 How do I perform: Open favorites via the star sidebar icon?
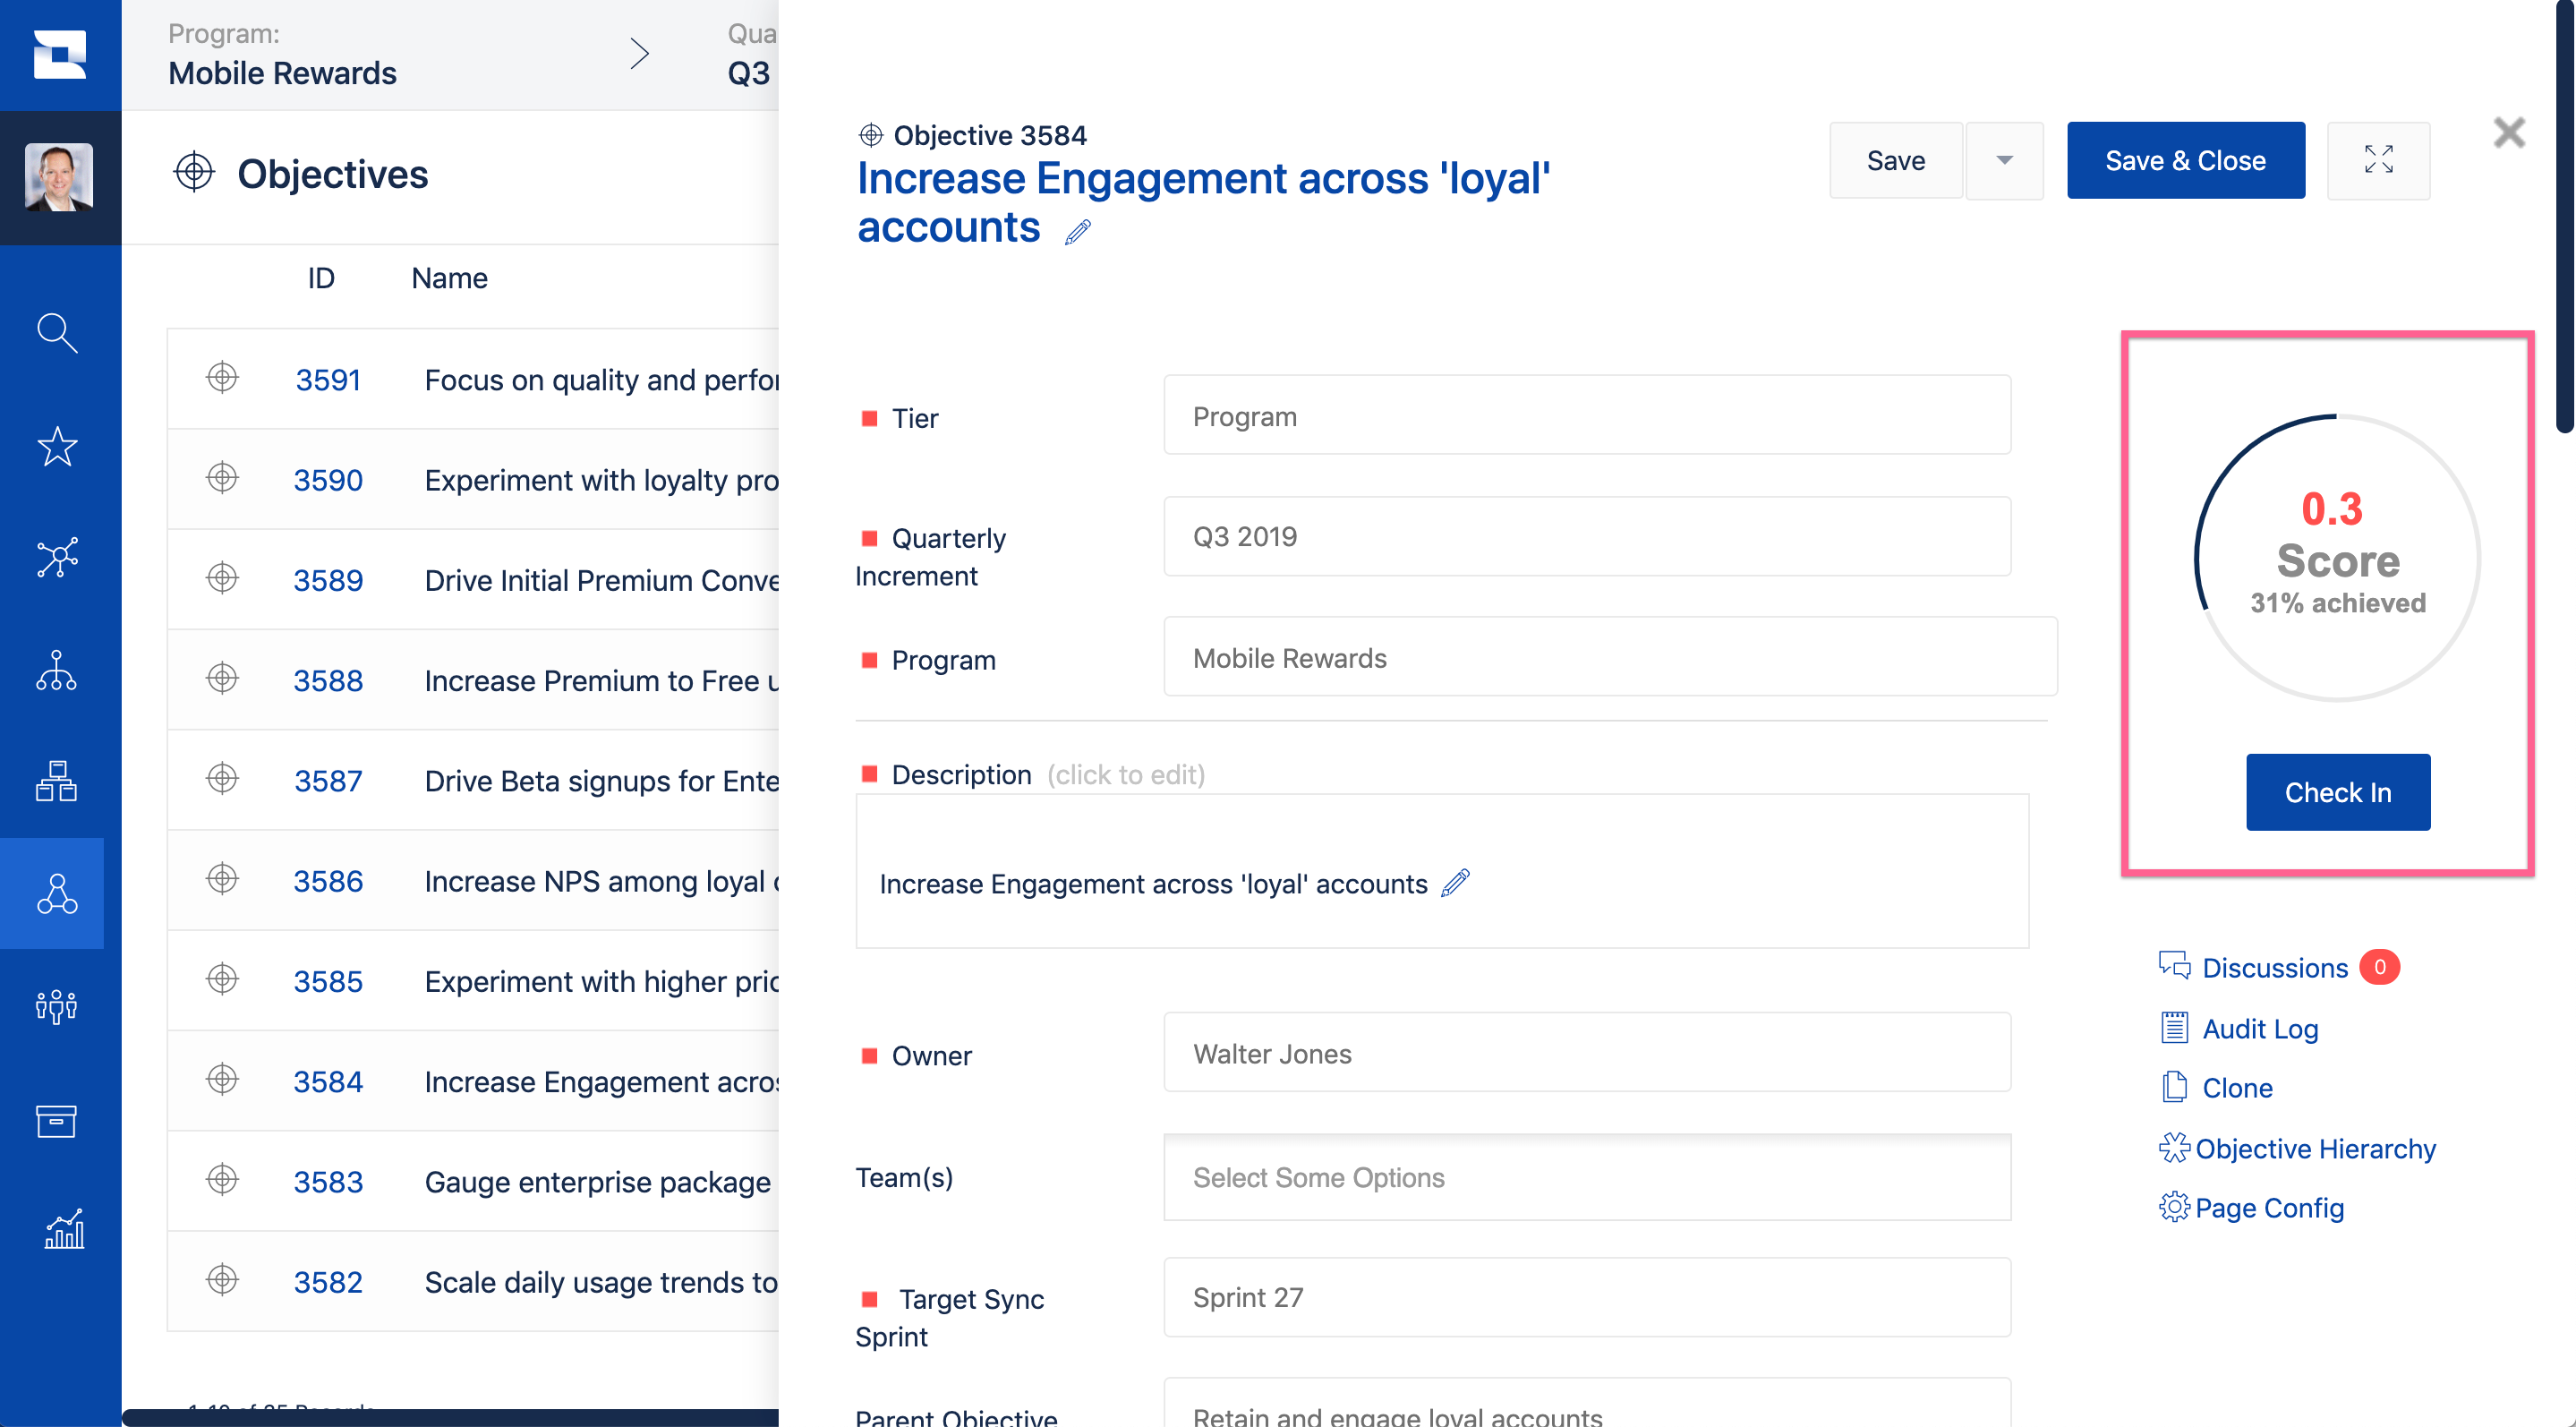[57, 446]
